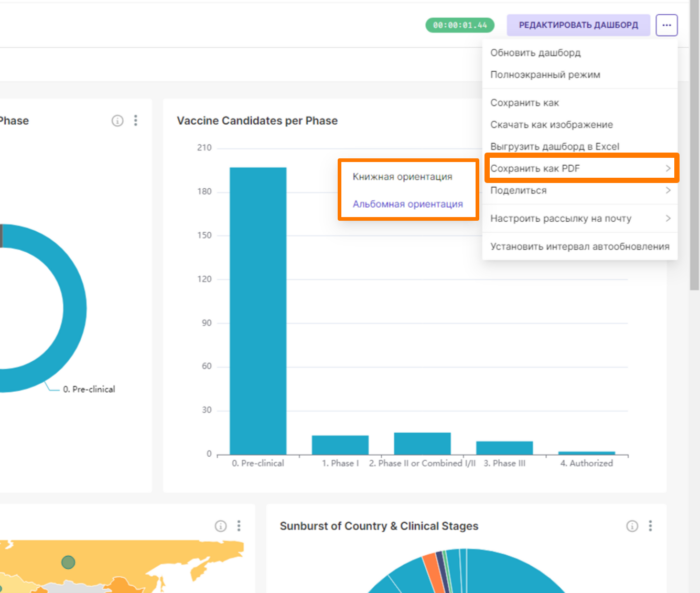Open kebab menu of left Phase chart

click(x=136, y=120)
